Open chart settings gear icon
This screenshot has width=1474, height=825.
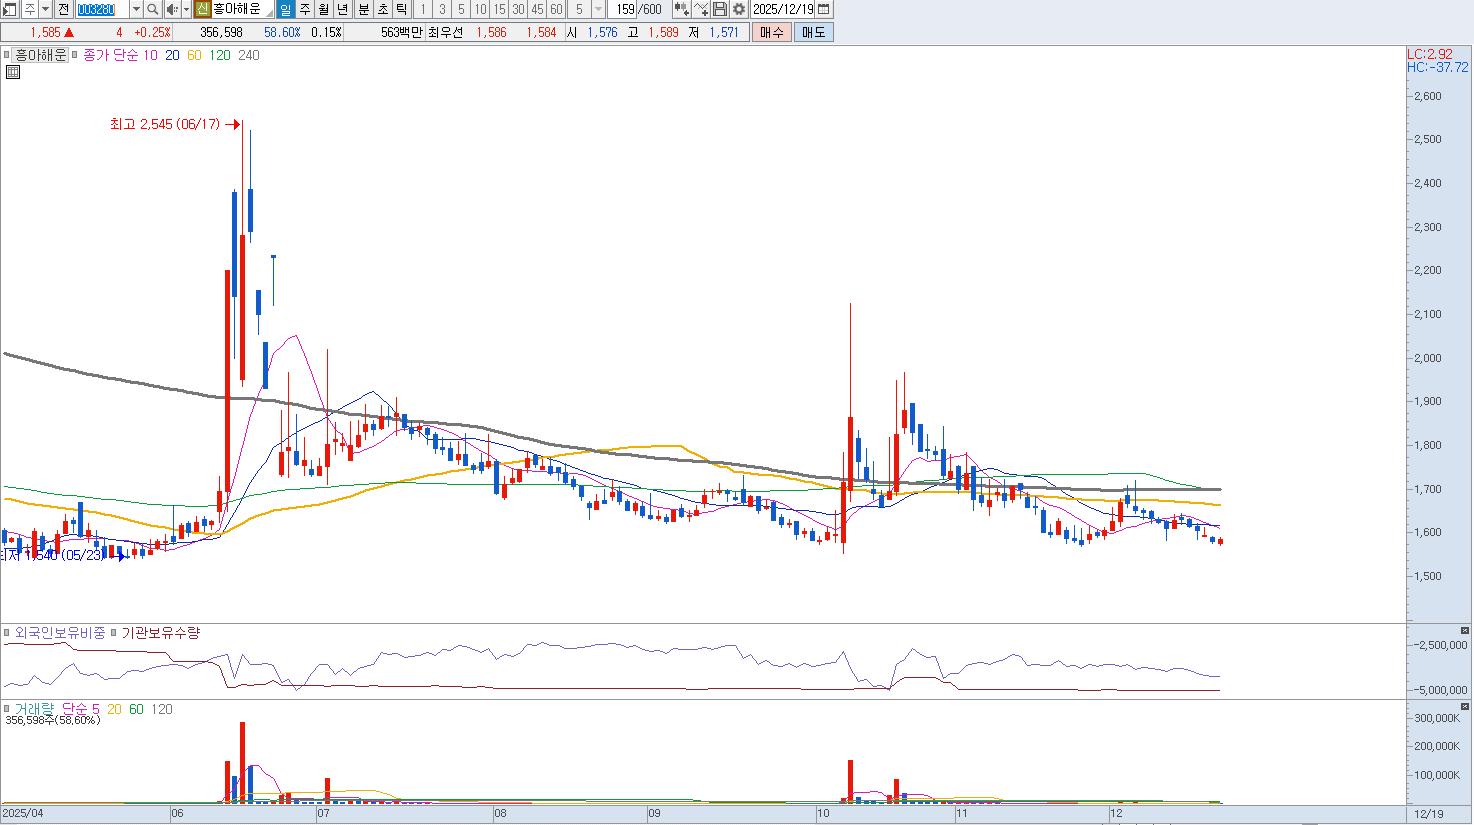(x=739, y=9)
